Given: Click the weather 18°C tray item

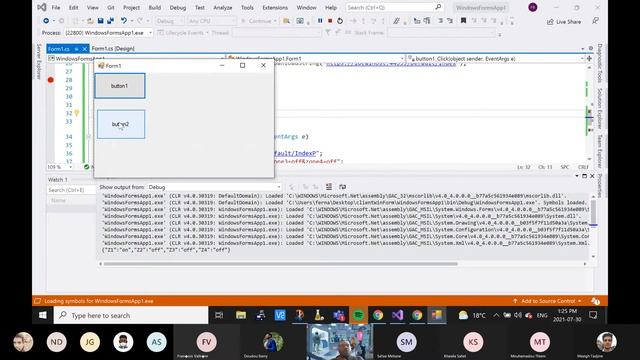Looking at the screenshot, I should point(472,315).
